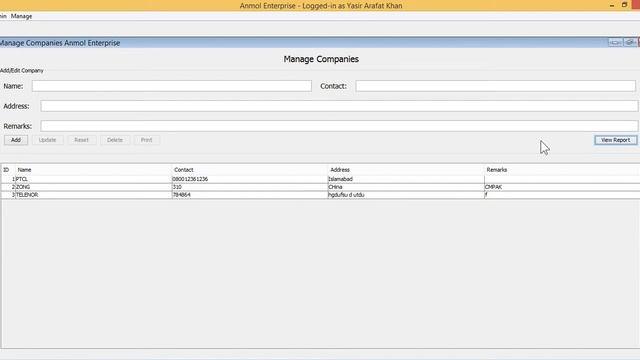Sort by the Address column header

coord(406,169)
